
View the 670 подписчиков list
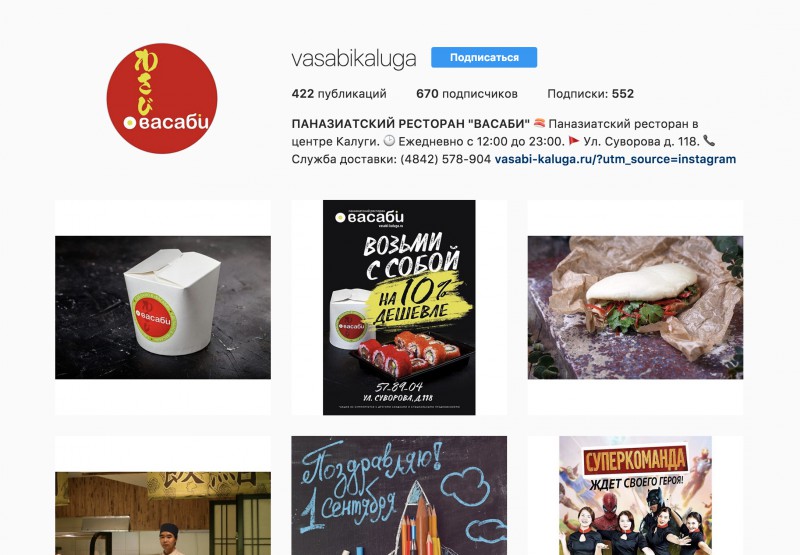coord(467,94)
